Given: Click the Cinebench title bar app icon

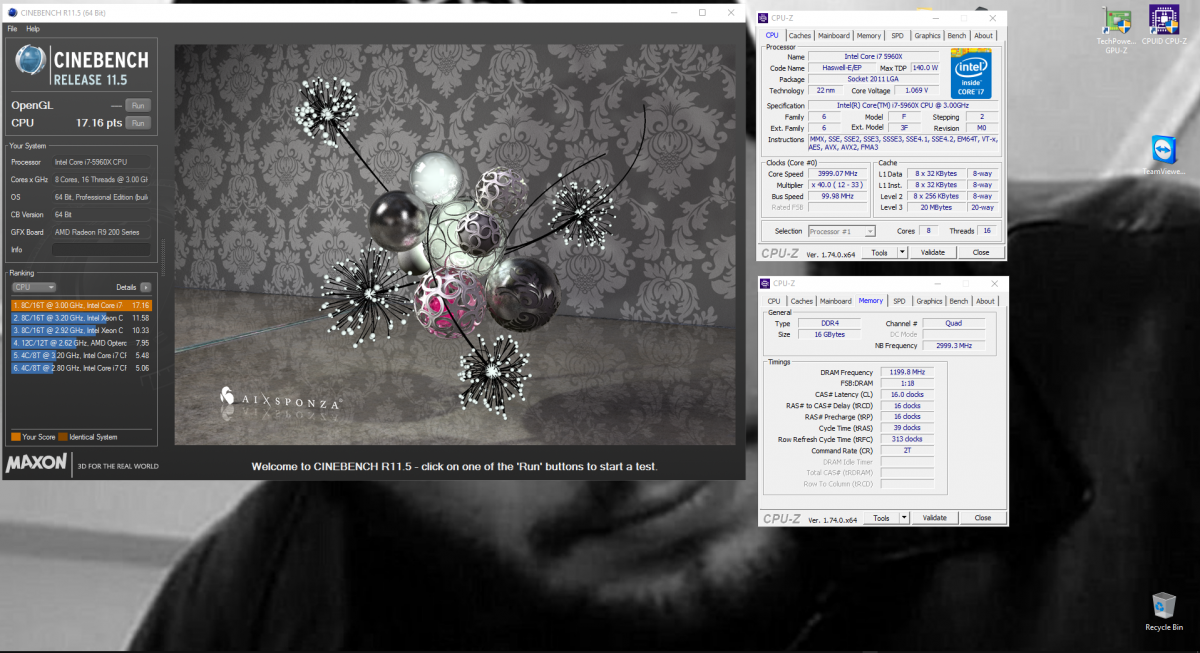Looking at the screenshot, I should point(11,13).
